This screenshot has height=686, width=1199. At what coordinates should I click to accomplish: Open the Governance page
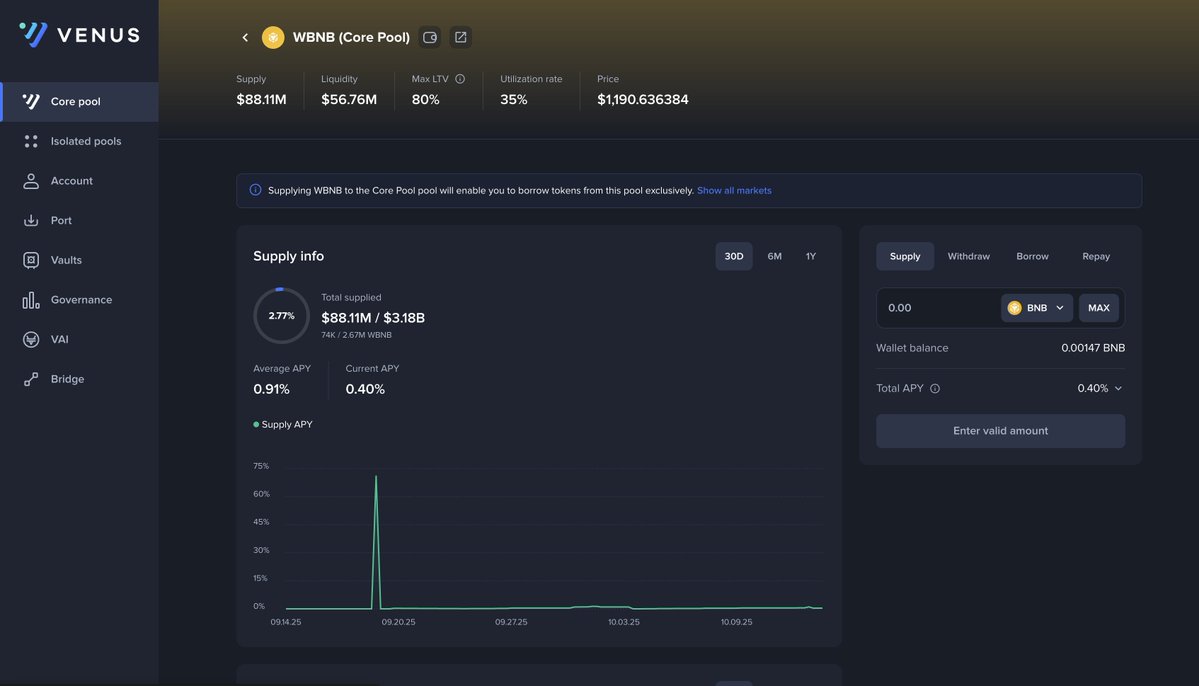[80, 301]
